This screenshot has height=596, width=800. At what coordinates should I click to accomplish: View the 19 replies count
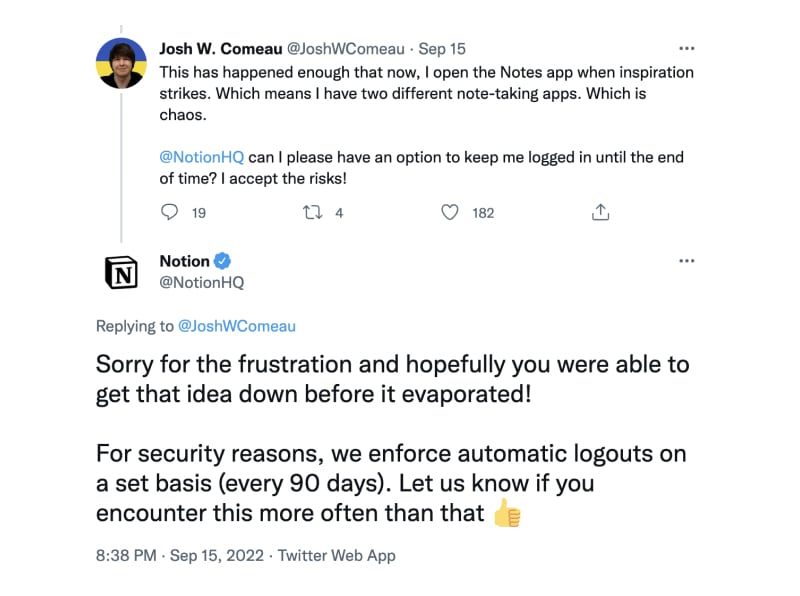(199, 213)
